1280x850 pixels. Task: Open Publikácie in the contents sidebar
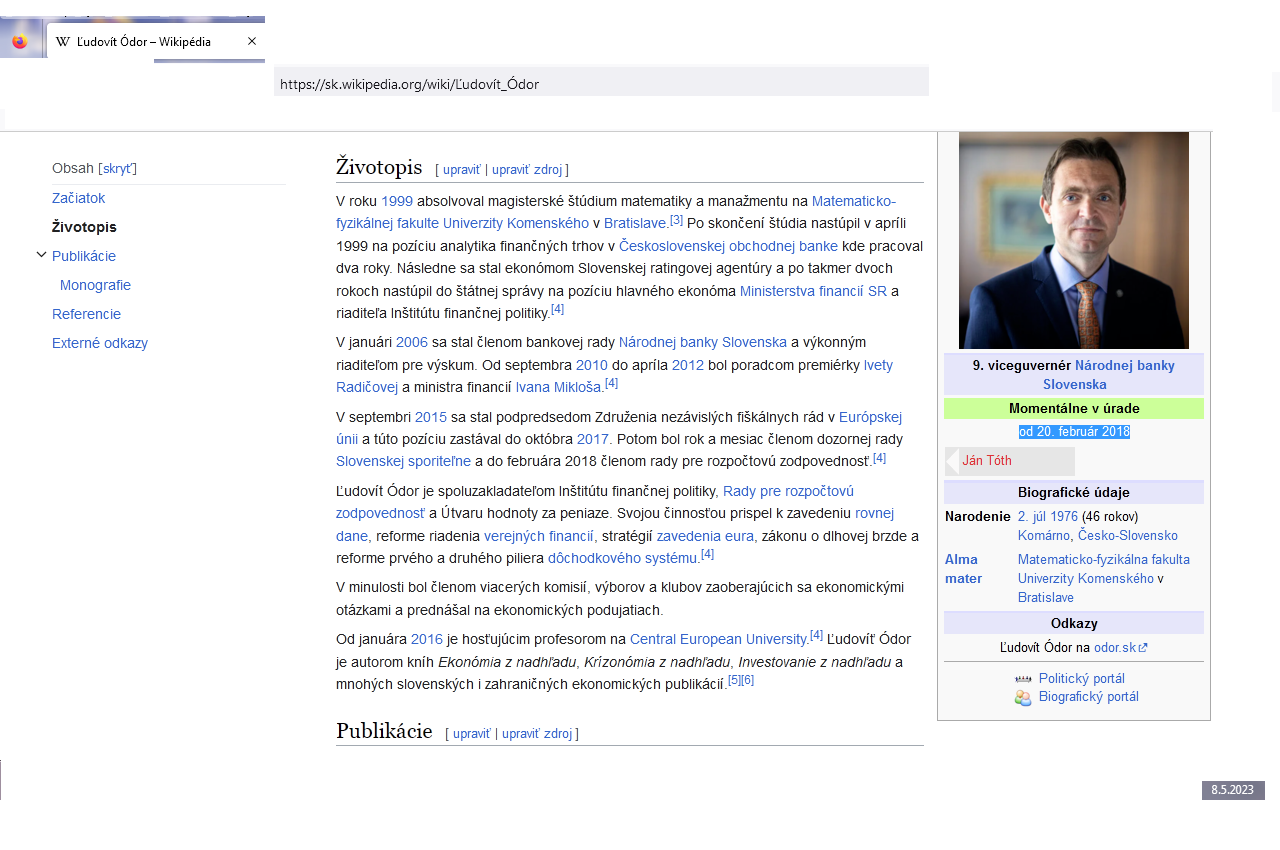(84, 256)
